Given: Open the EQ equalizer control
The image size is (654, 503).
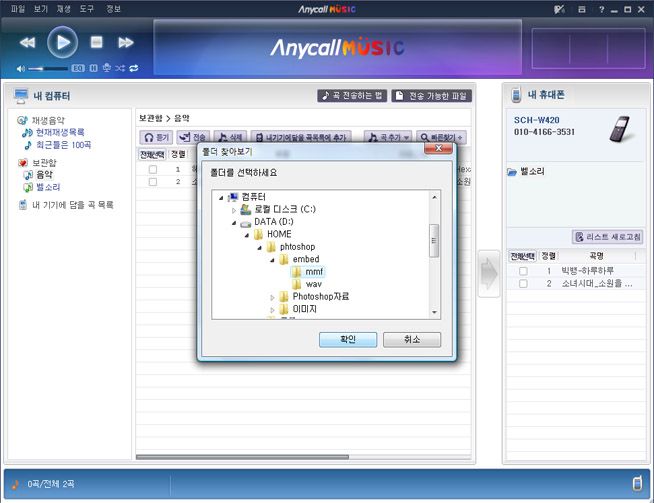Looking at the screenshot, I should [x=78, y=68].
